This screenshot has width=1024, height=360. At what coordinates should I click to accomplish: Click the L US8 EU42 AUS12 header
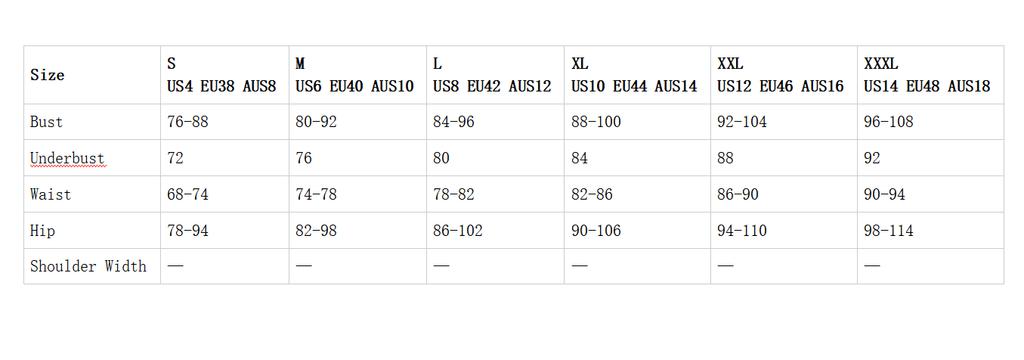pos(496,74)
